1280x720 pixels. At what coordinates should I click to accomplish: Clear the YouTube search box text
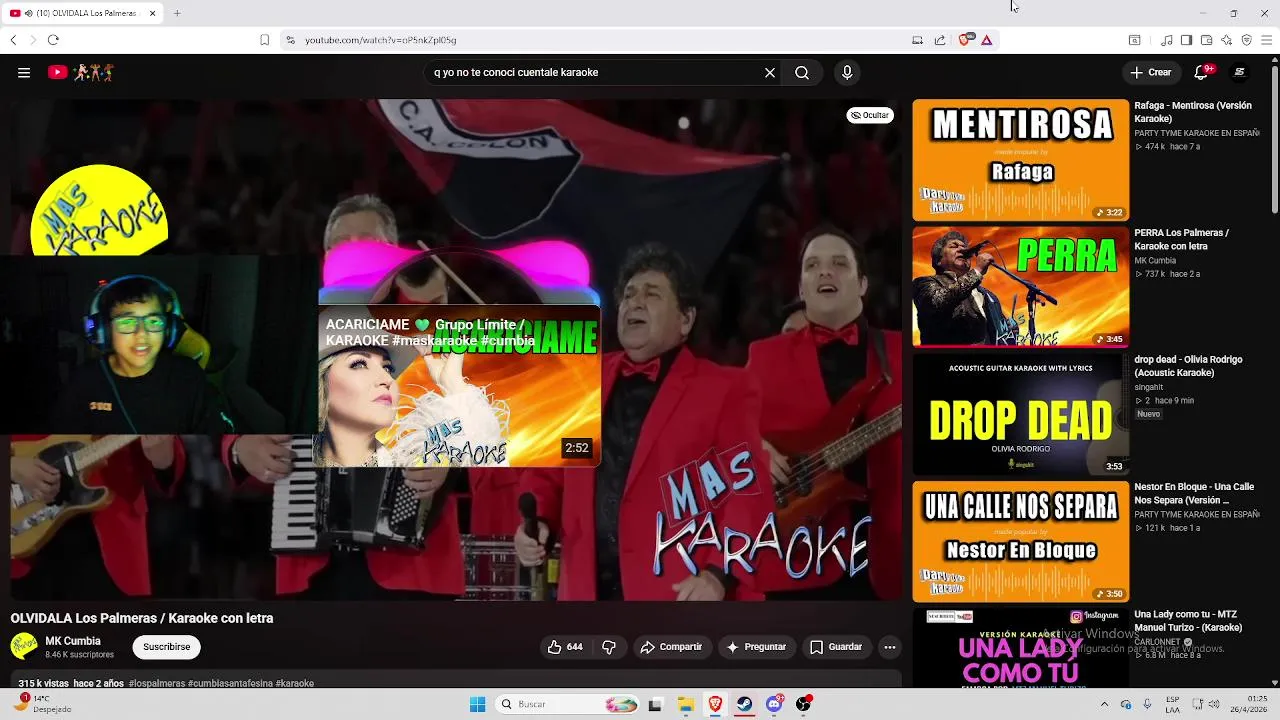[x=770, y=72]
